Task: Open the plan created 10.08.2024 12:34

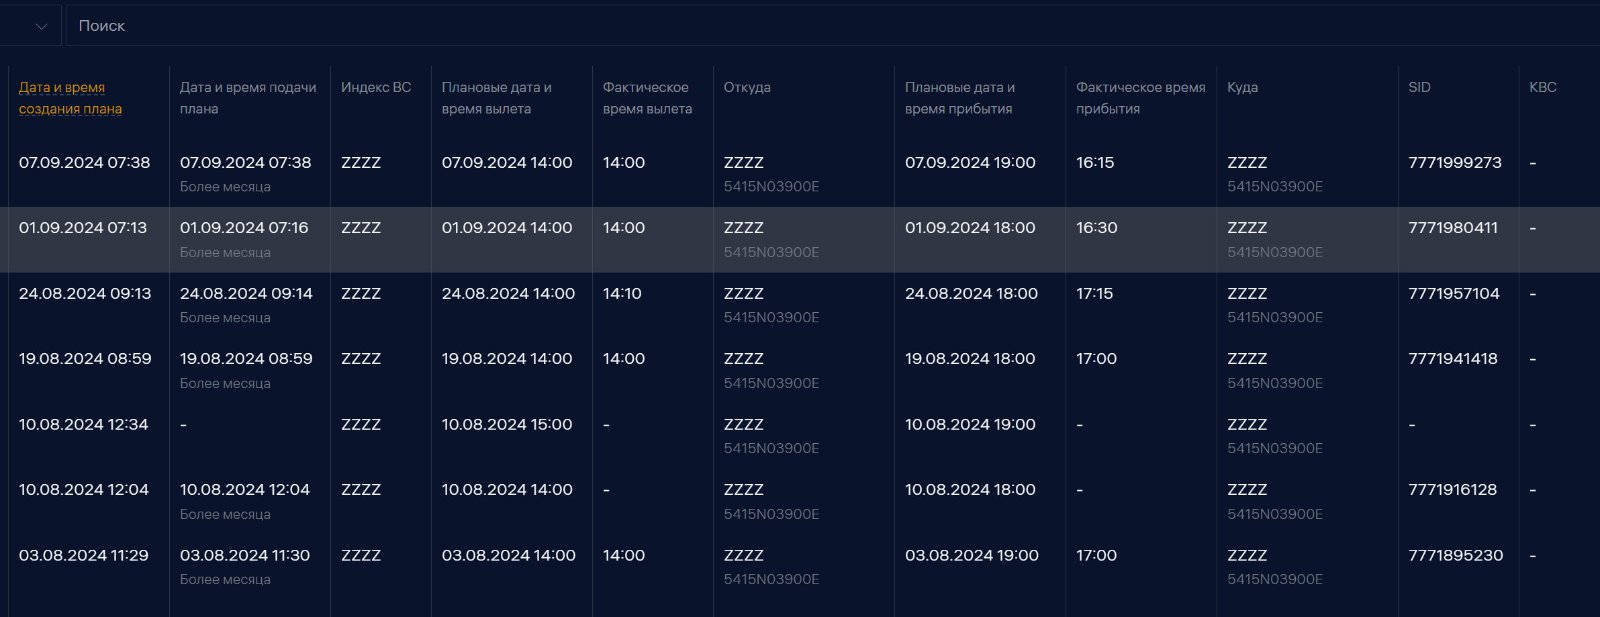Action: pyautogui.click(x=800, y=436)
